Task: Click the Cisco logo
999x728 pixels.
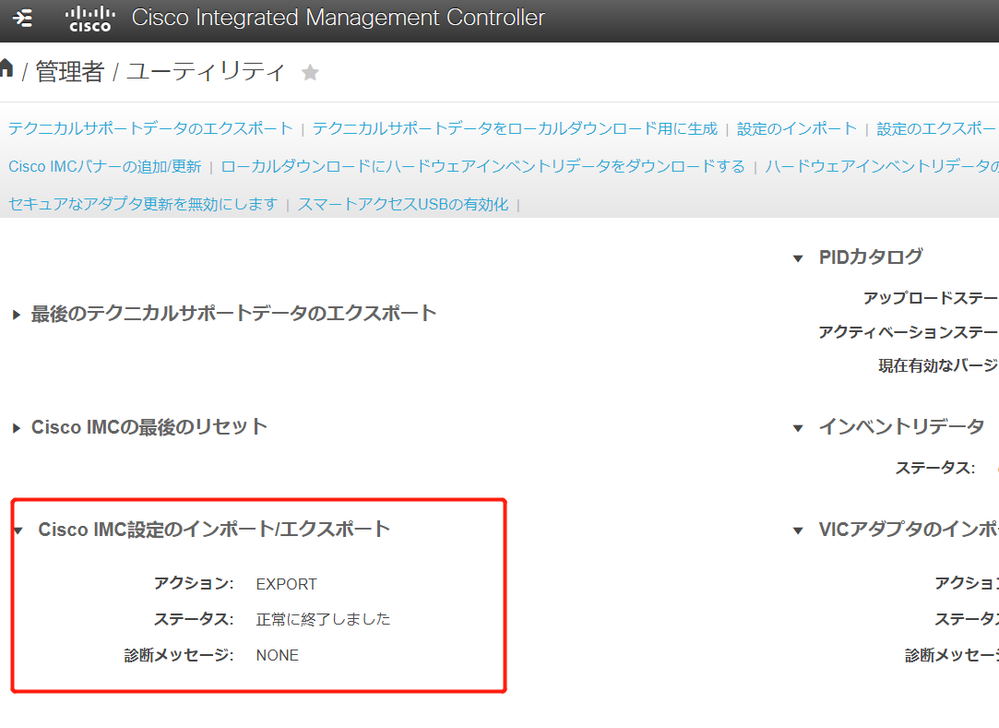Action: click(x=90, y=18)
